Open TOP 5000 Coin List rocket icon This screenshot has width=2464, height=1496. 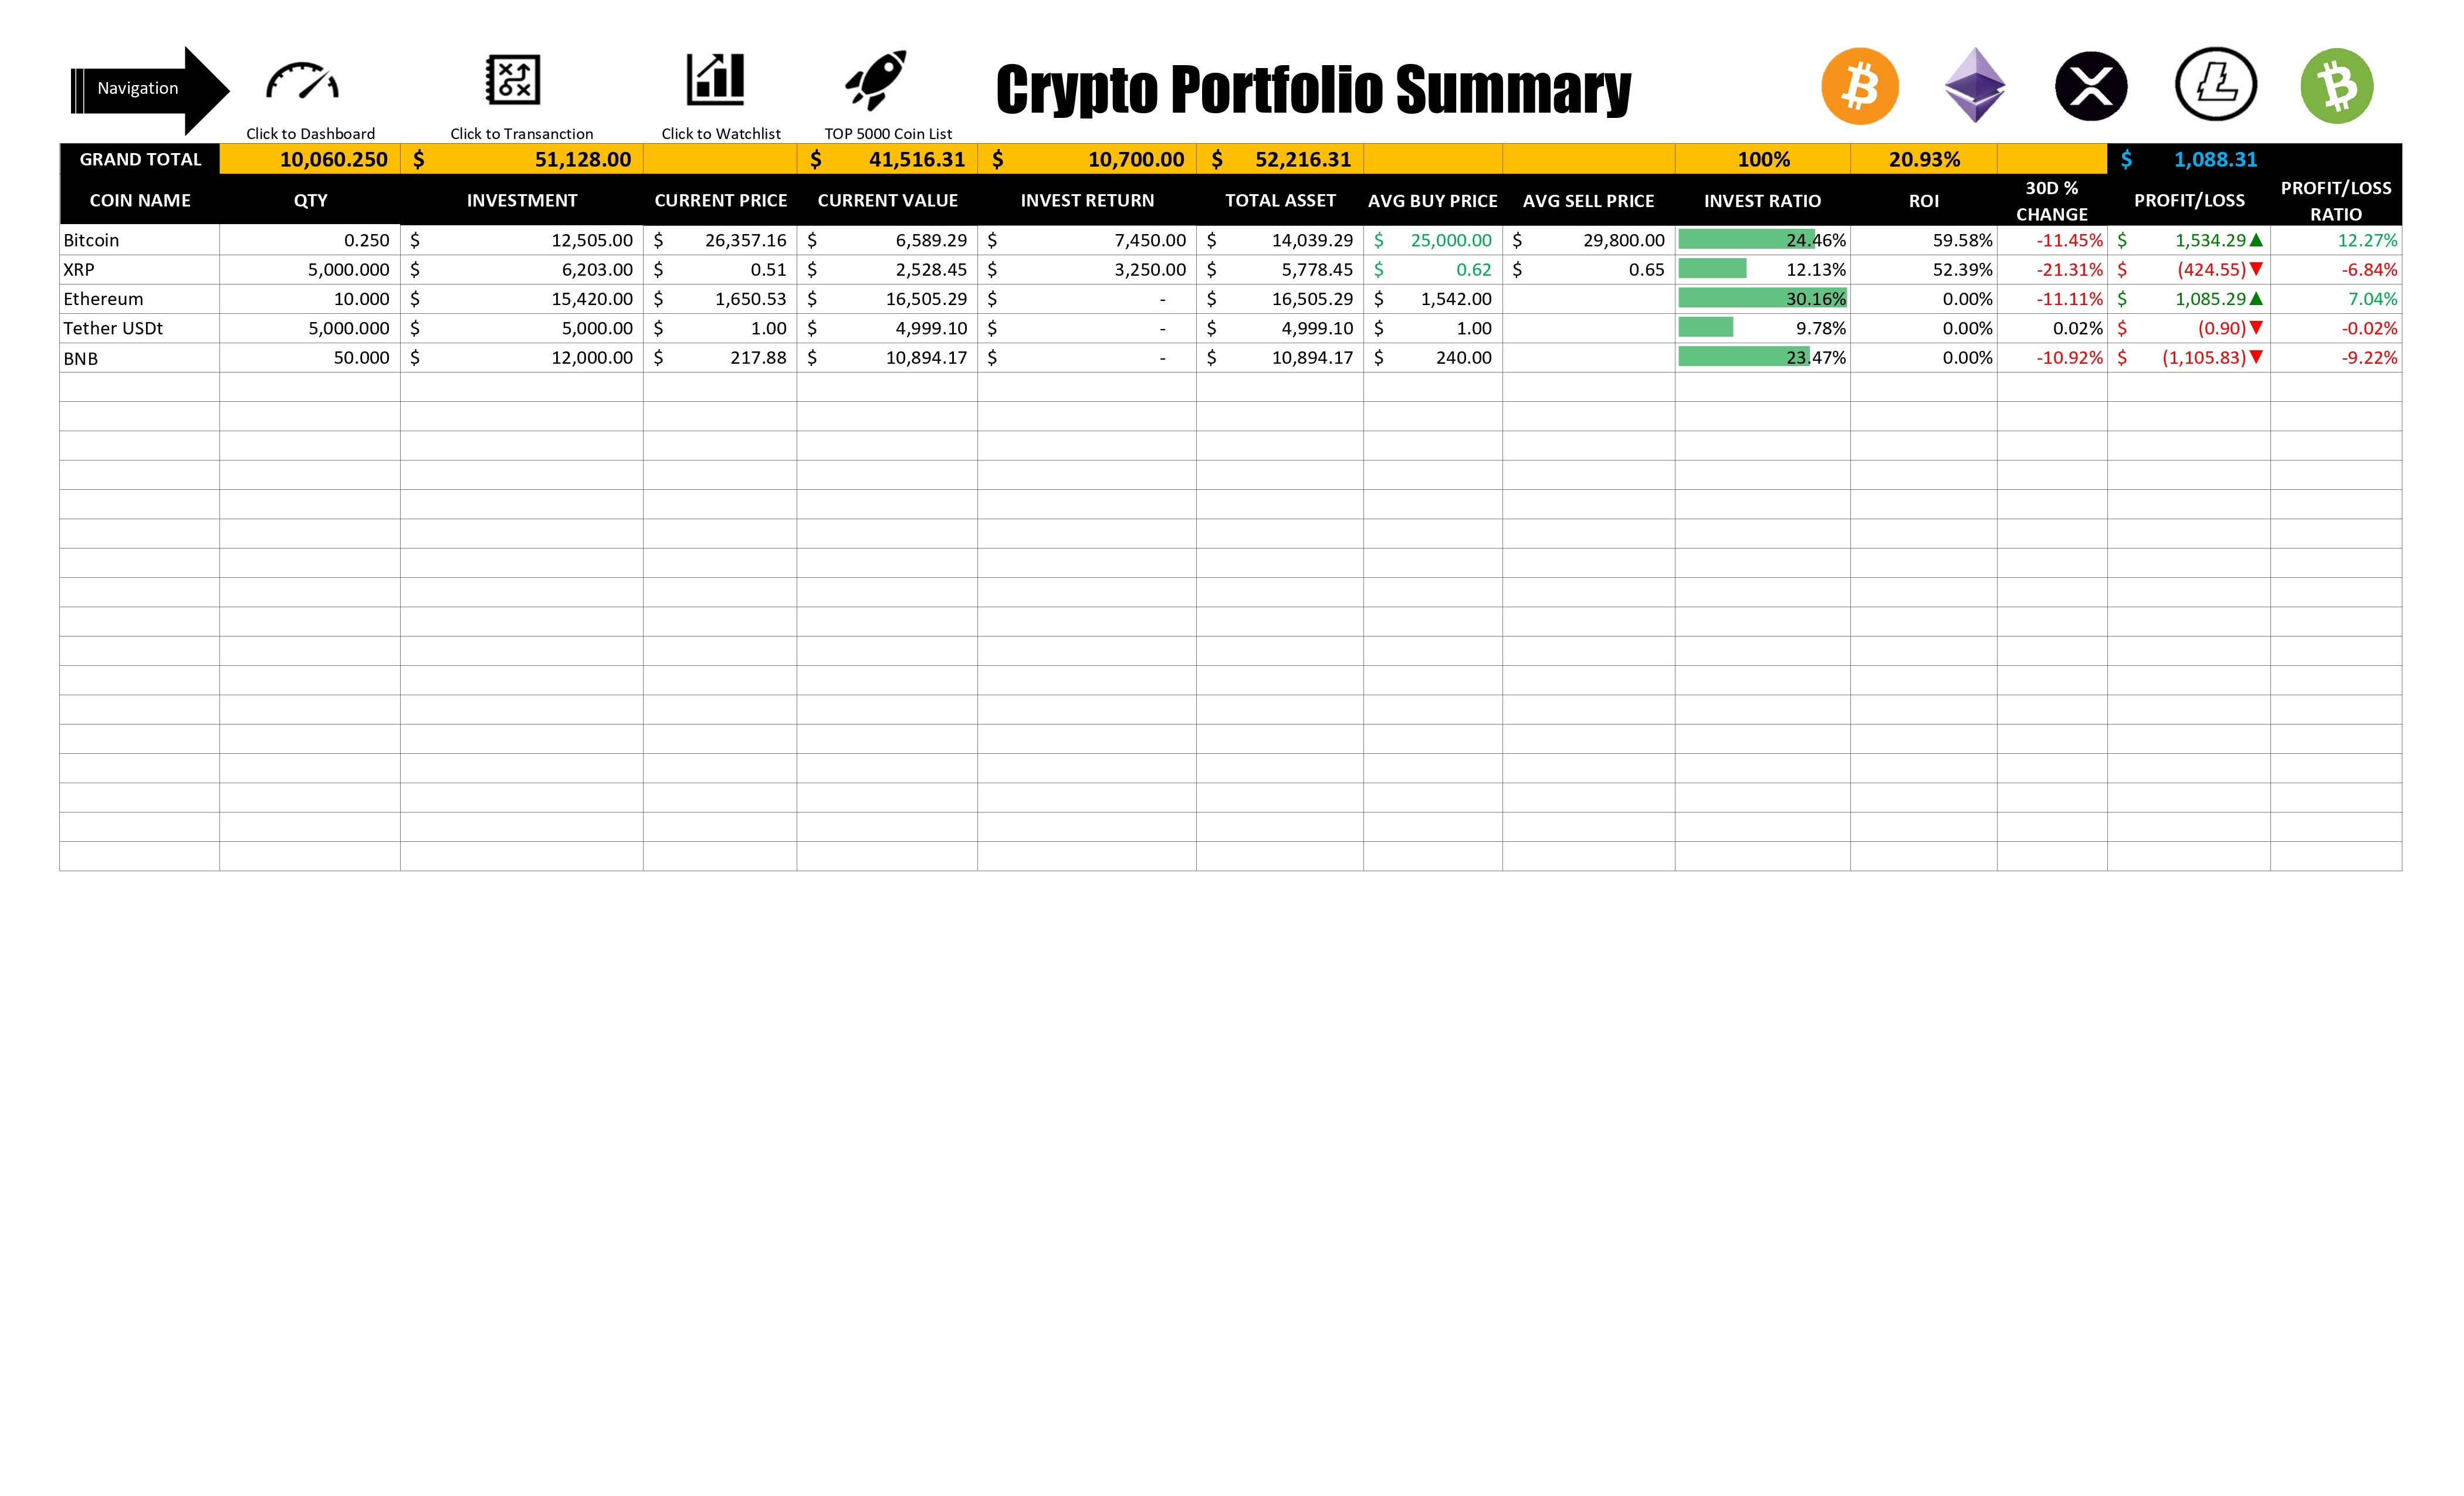(x=876, y=79)
